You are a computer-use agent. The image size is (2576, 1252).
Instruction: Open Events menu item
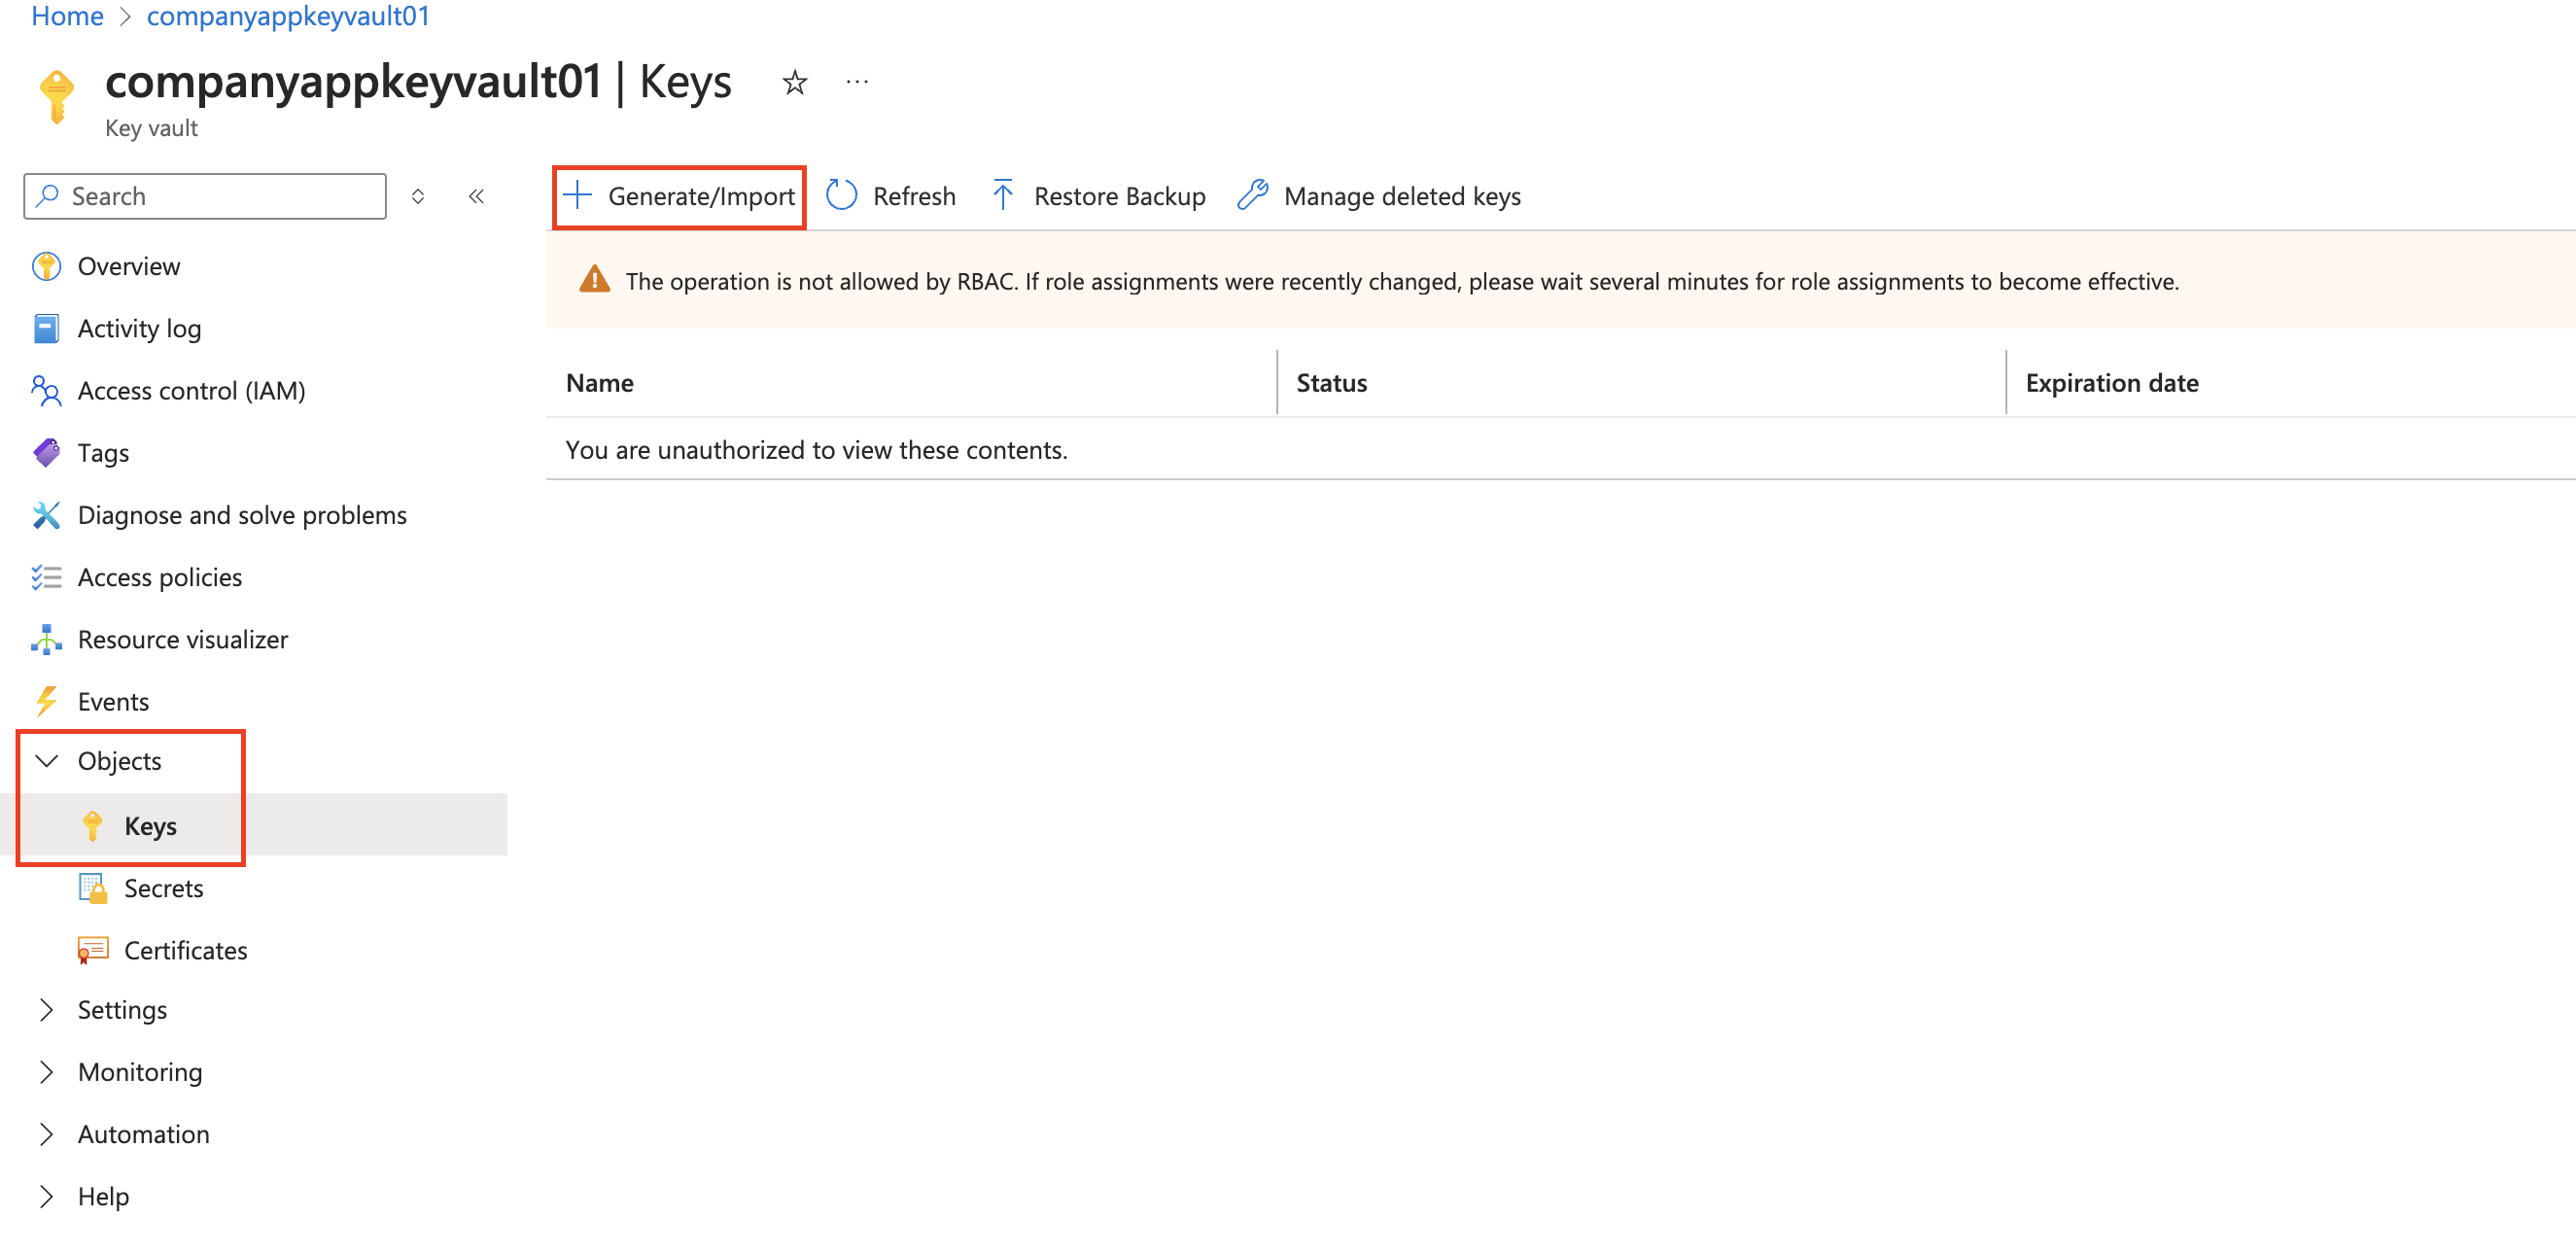(x=113, y=702)
